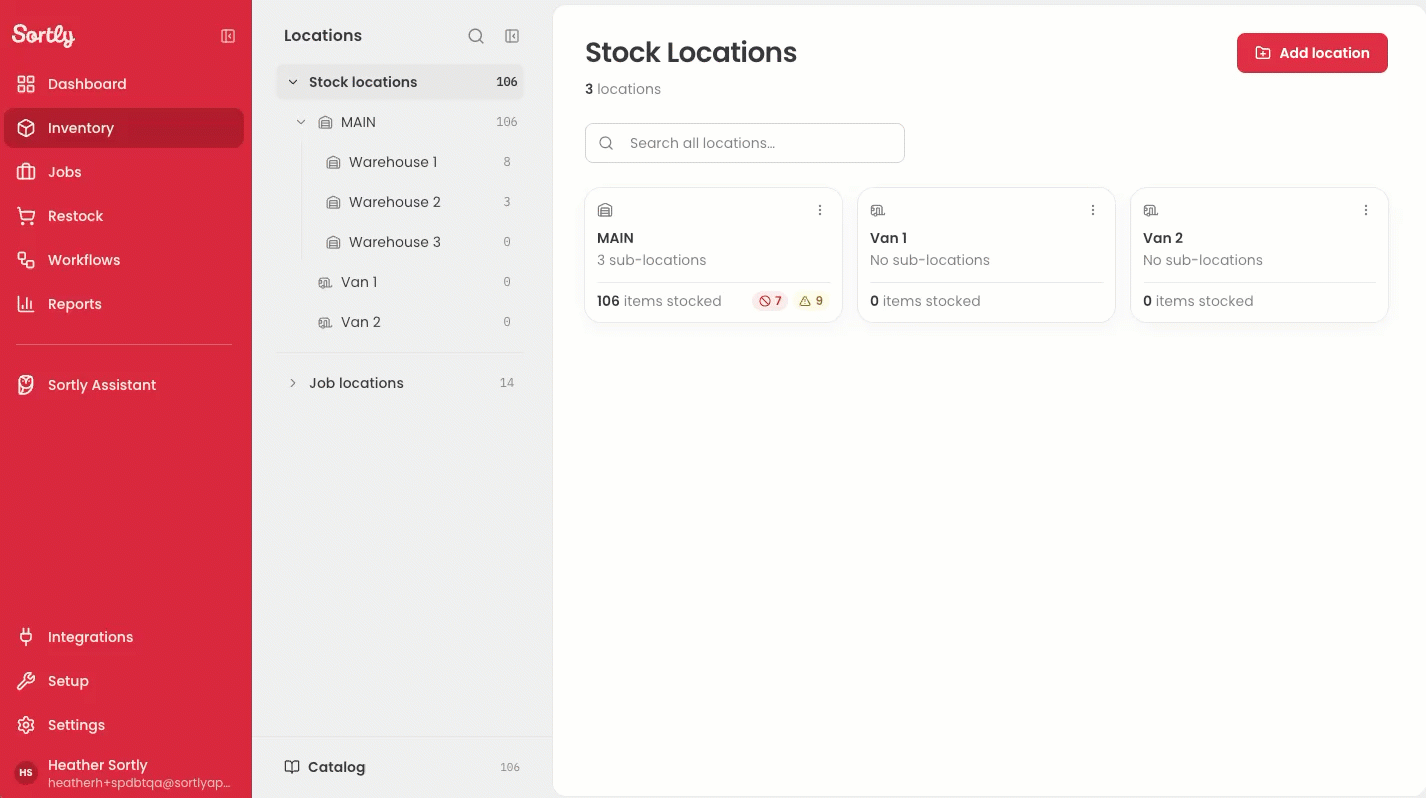Collapse the Locations panel
The width and height of the screenshot is (1426, 798).
point(512,36)
